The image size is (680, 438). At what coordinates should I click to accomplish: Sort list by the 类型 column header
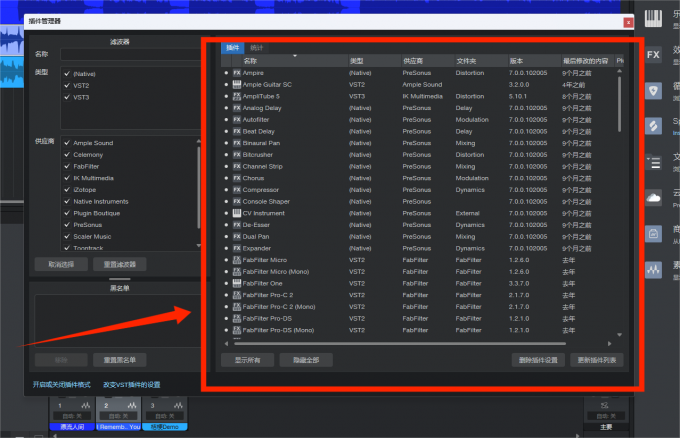[374, 61]
